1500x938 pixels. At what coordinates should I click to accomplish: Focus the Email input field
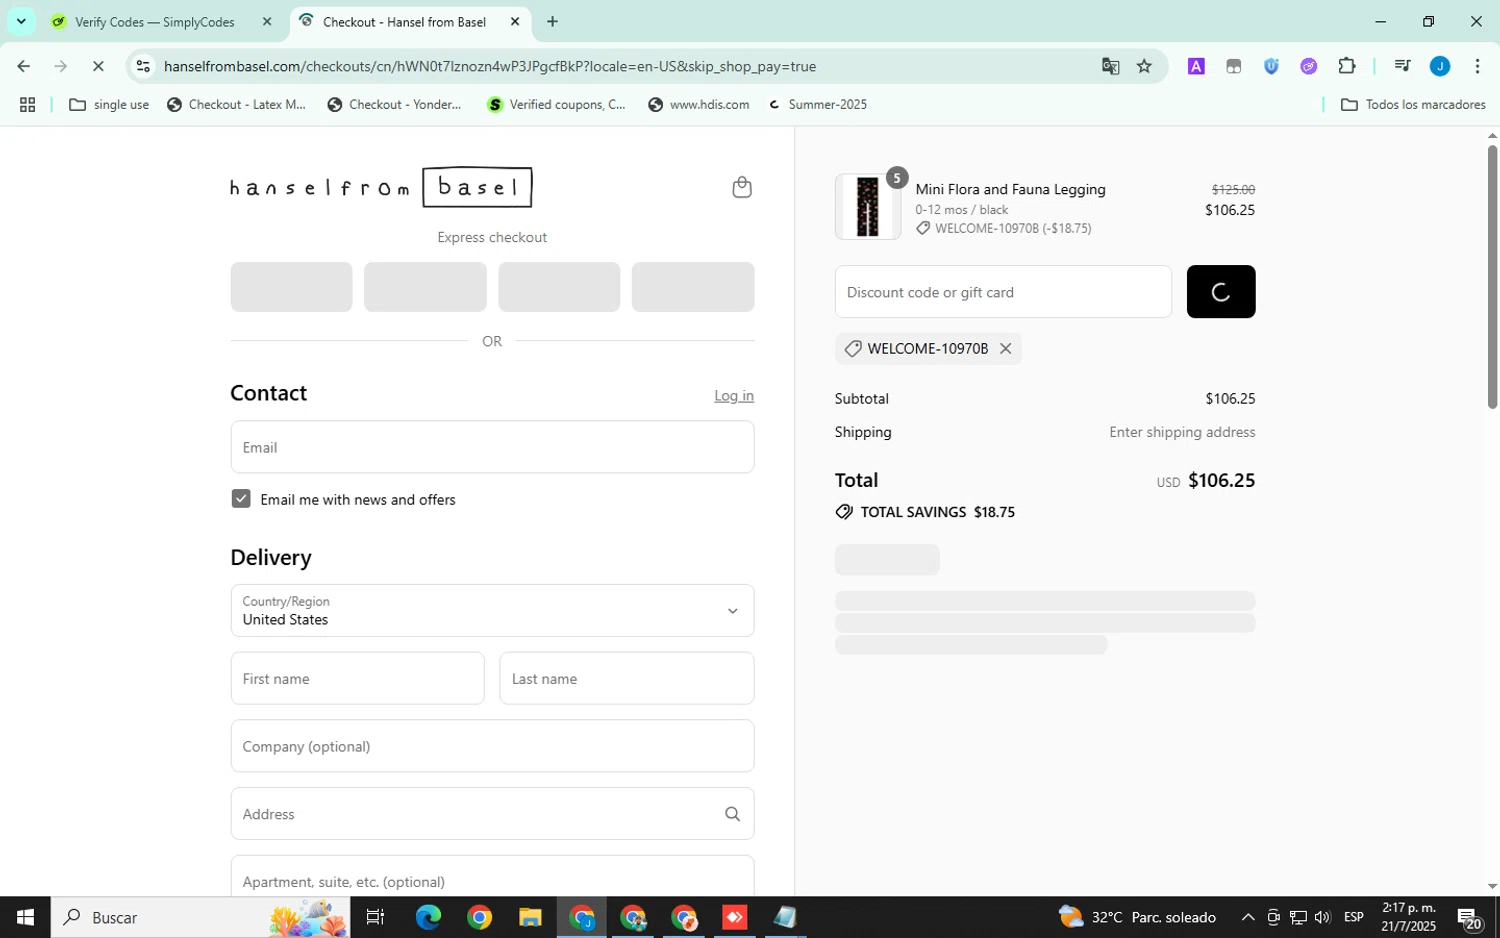tap(492, 447)
